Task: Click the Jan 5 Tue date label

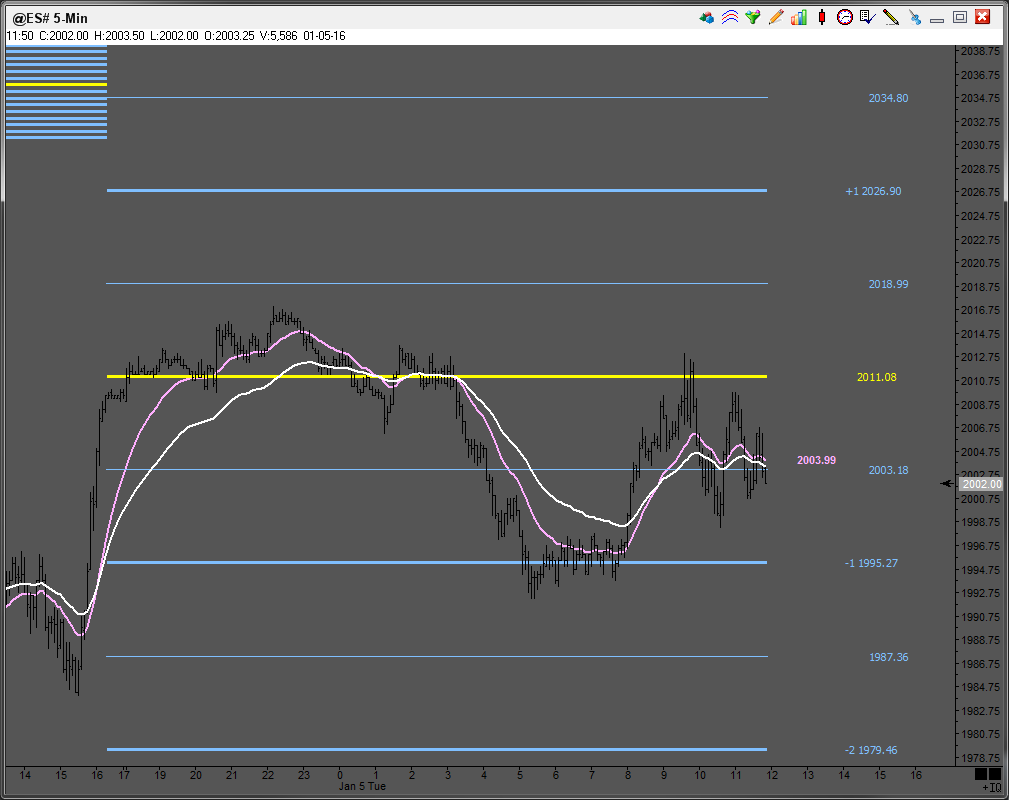Action: point(362,786)
